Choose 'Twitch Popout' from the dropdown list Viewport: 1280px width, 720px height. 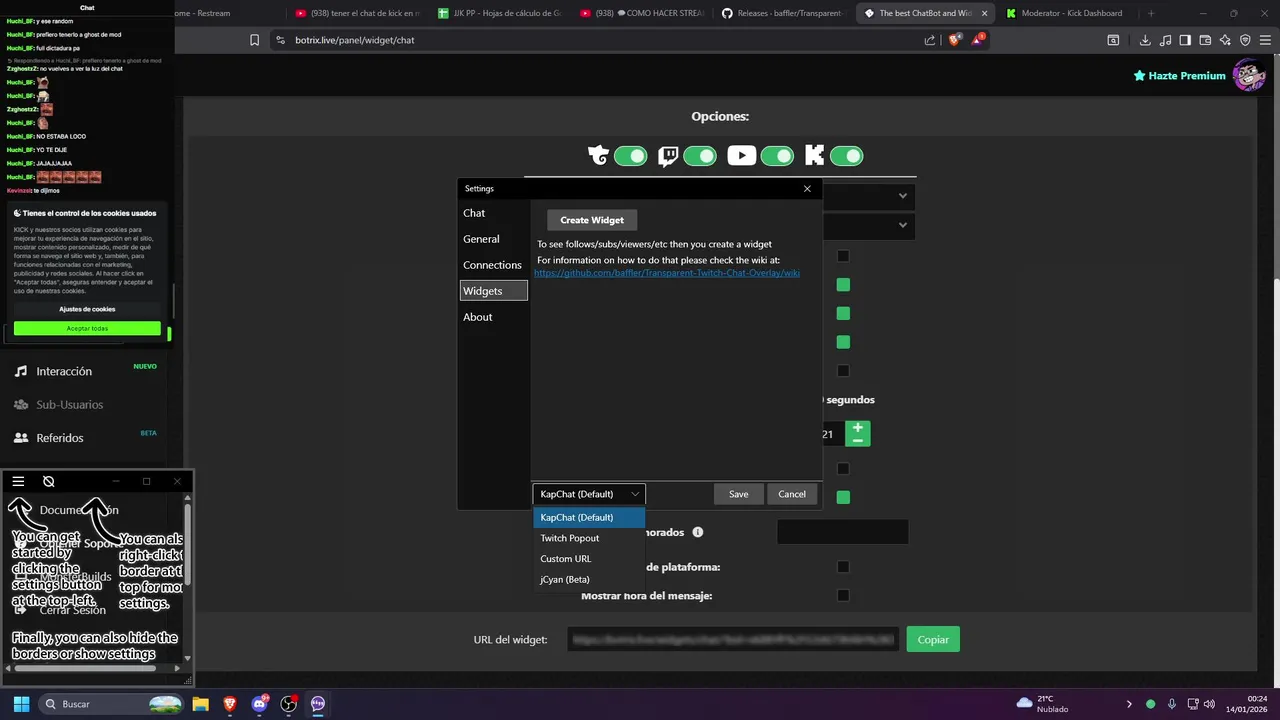click(589, 538)
